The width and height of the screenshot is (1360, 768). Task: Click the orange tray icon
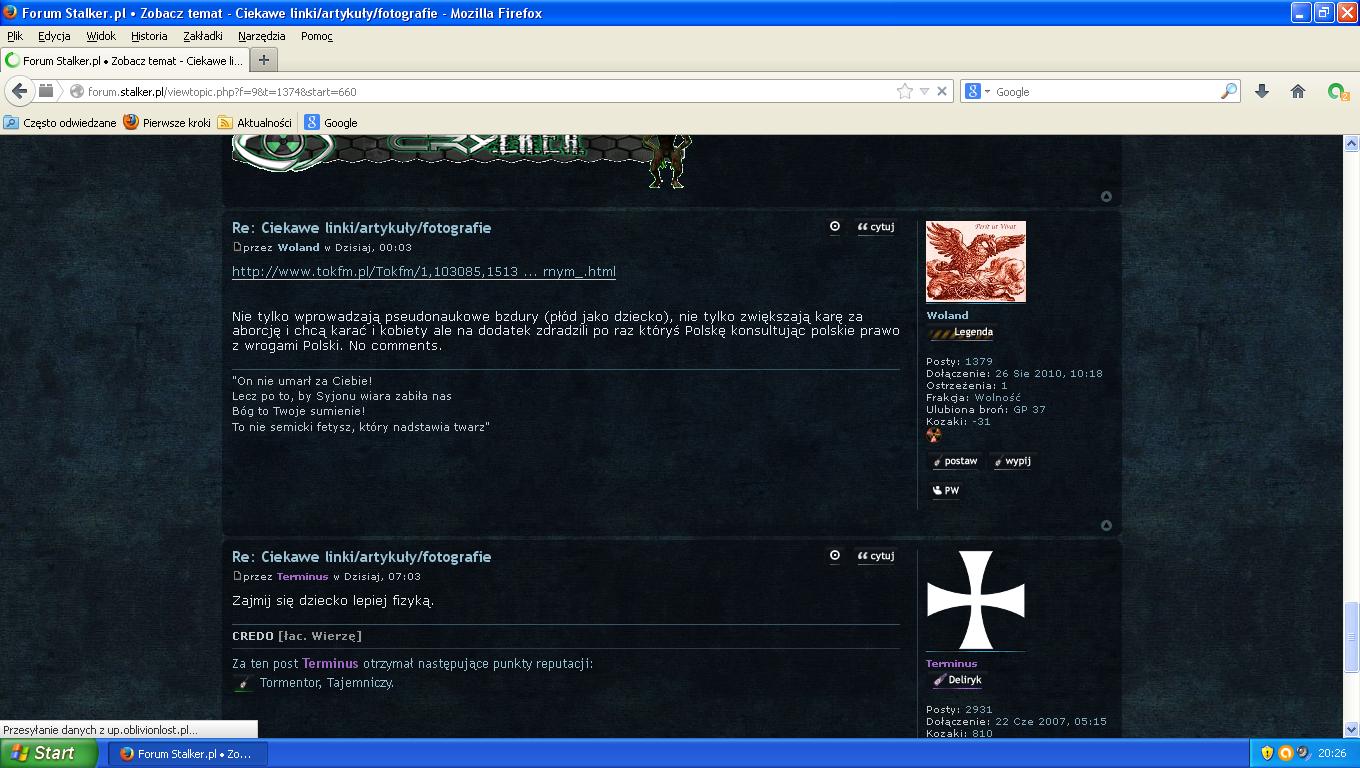pyautogui.click(x=1286, y=753)
